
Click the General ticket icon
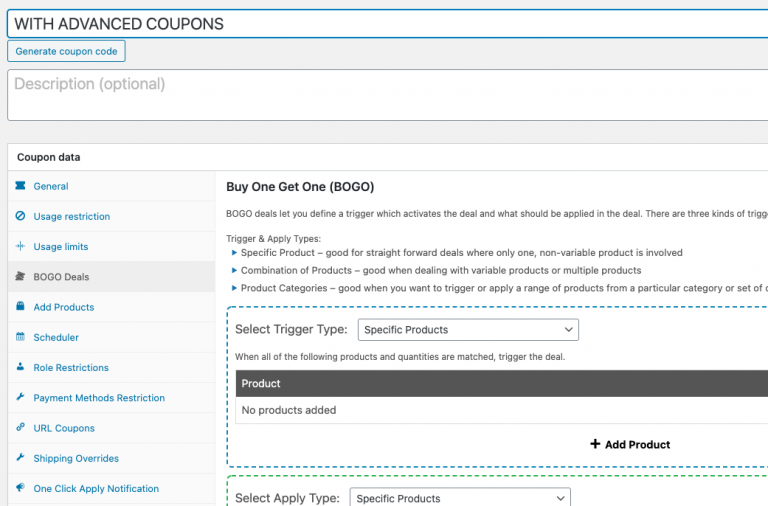pyautogui.click(x=20, y=186)
